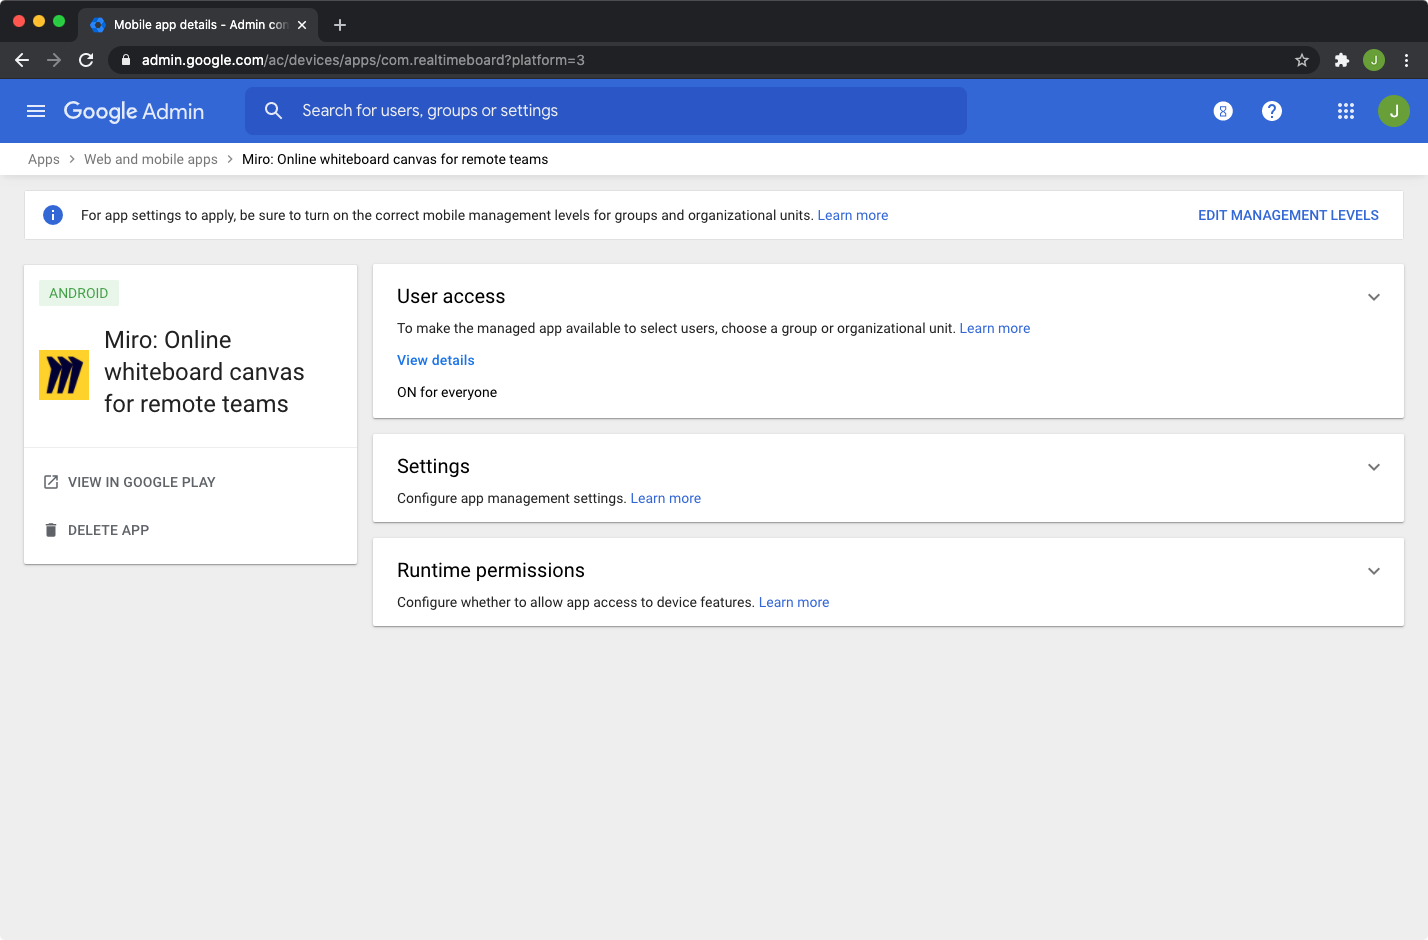Image resolution: width=1428 pixels, height=940 pixels.
Task: Click the Miro app logo
Action: point(64,375)
